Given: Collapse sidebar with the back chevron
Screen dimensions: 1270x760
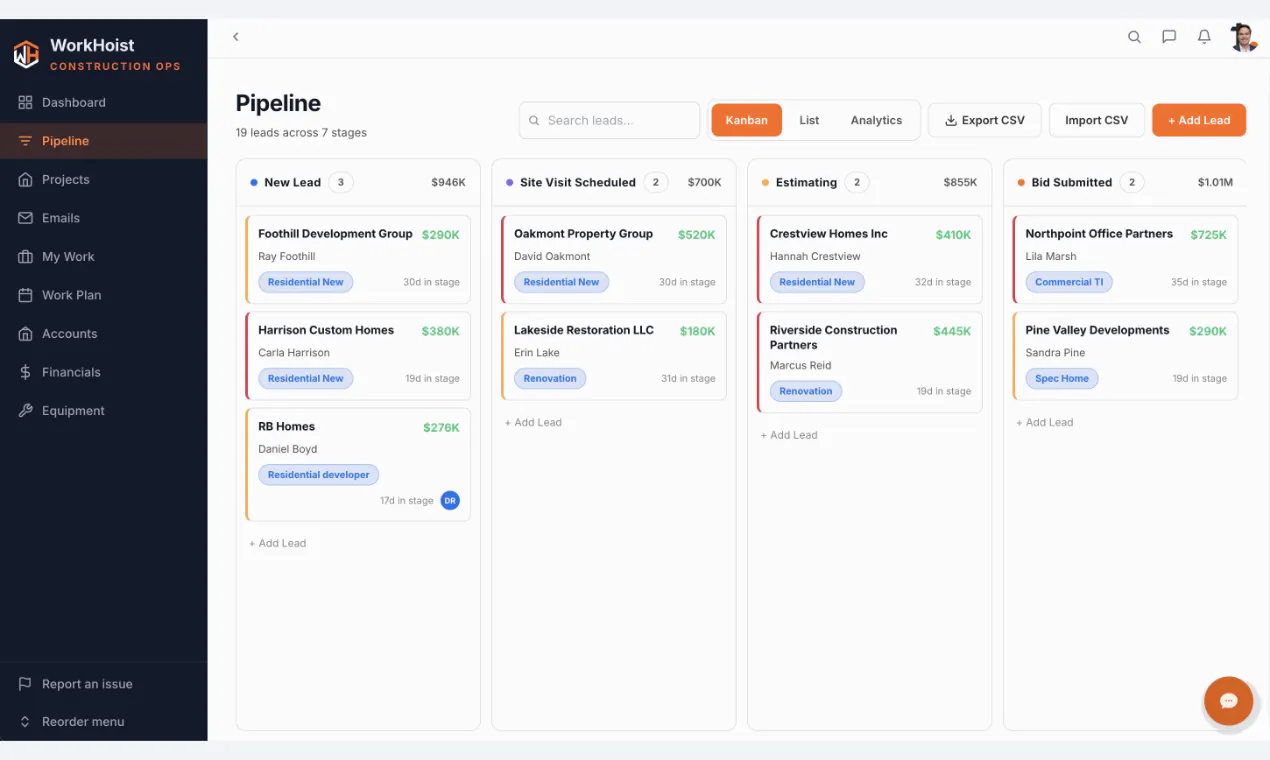Looking at the screenshot, I should tap(236, 37).
